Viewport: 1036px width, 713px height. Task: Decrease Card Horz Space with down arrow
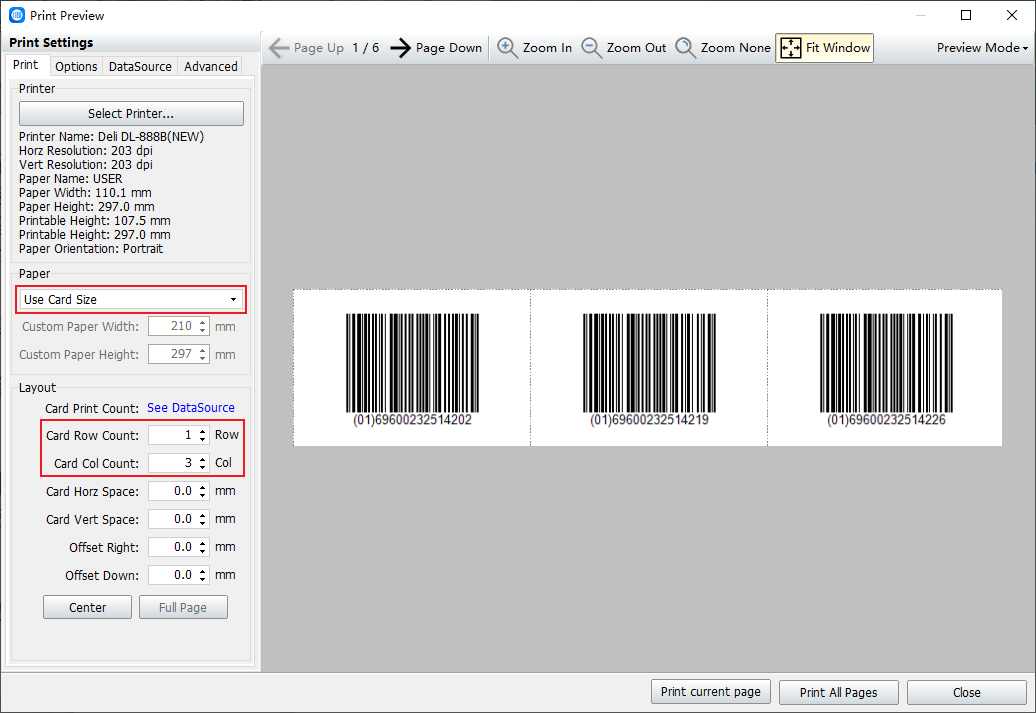(203, 496)
